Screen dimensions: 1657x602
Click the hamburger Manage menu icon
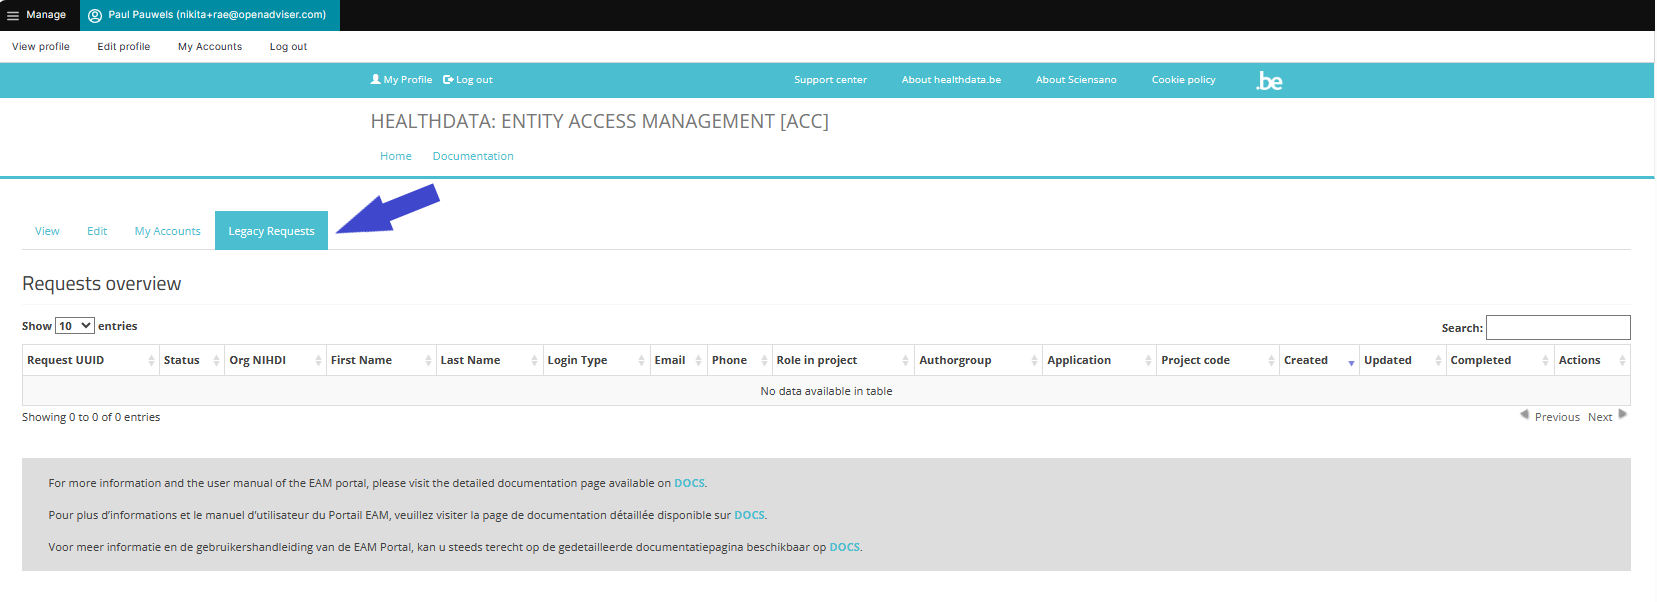tap(13, 15)
